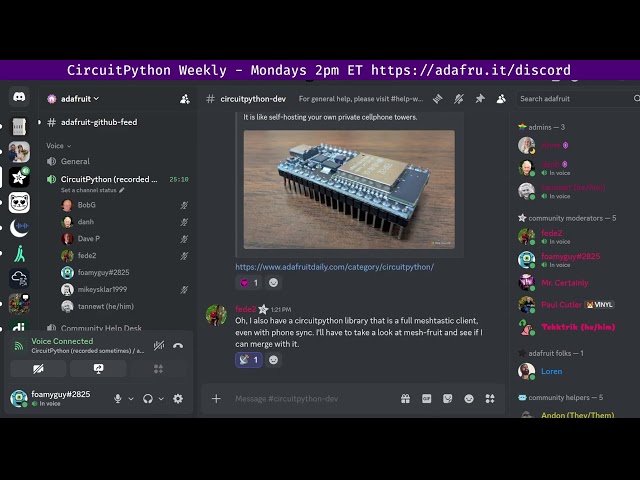Open Discord home direct messages icon
This screenshot has width=640, height=480.
[19, 97]
